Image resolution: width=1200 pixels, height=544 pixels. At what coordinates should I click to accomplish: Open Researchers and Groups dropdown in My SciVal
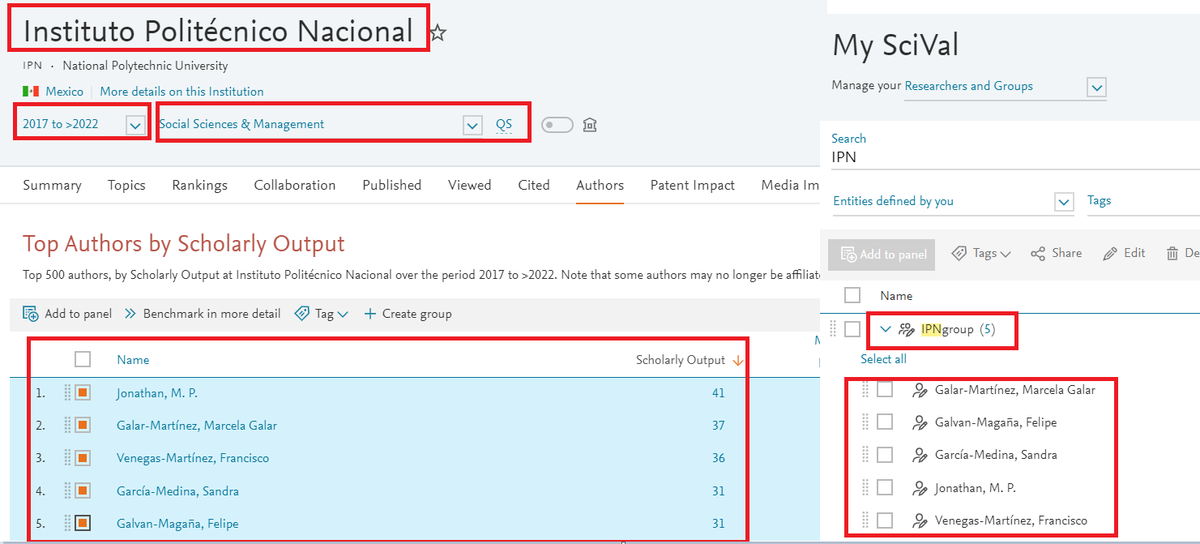tap(1097, 87)
